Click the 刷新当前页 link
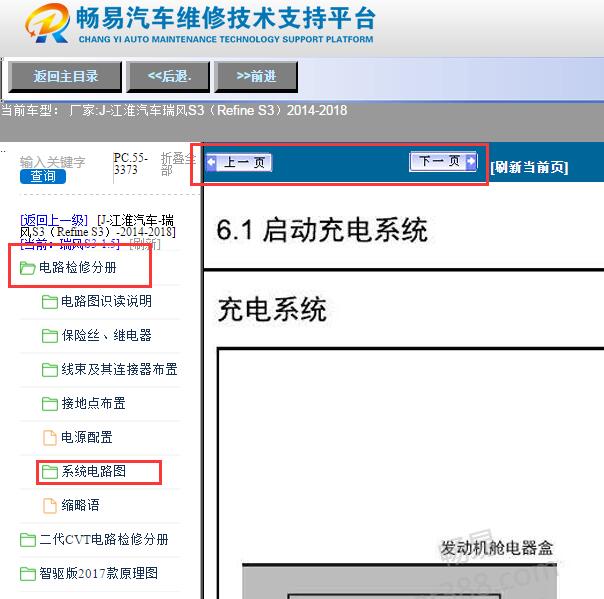 click(x=529, y=167)
